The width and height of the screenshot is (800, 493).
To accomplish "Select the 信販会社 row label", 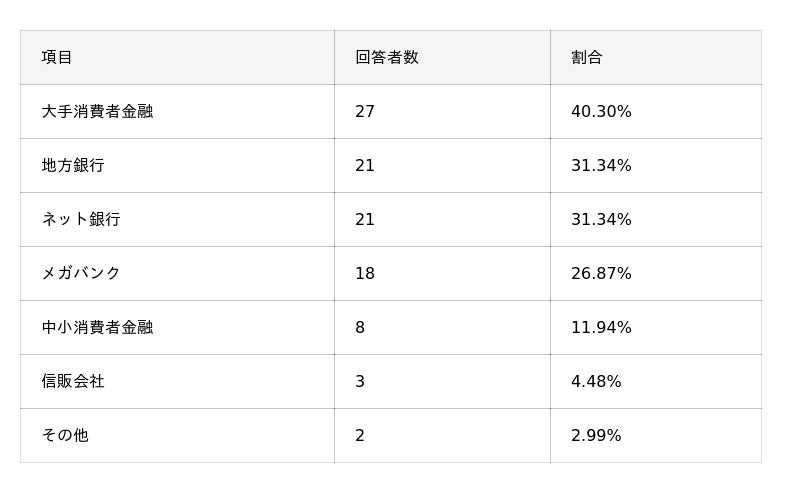I will point(73,381).
